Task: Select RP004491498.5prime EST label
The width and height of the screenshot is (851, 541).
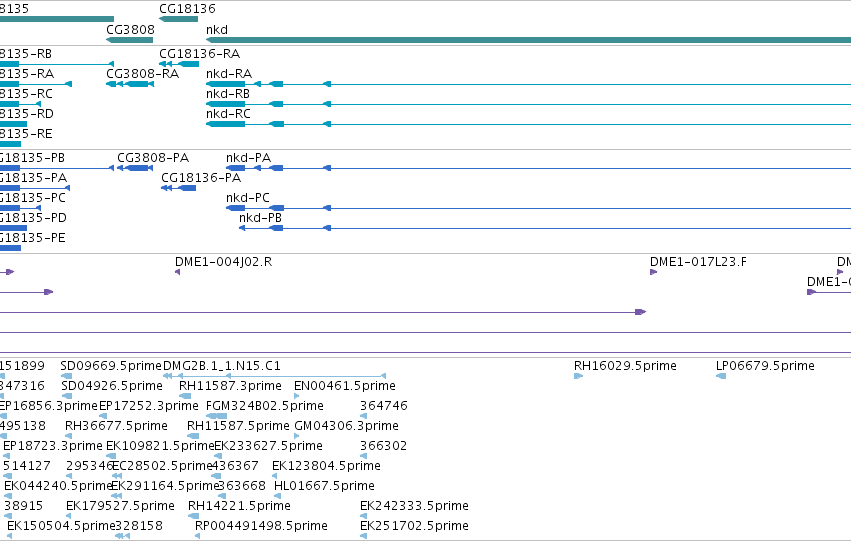Action: coord(261,527)
